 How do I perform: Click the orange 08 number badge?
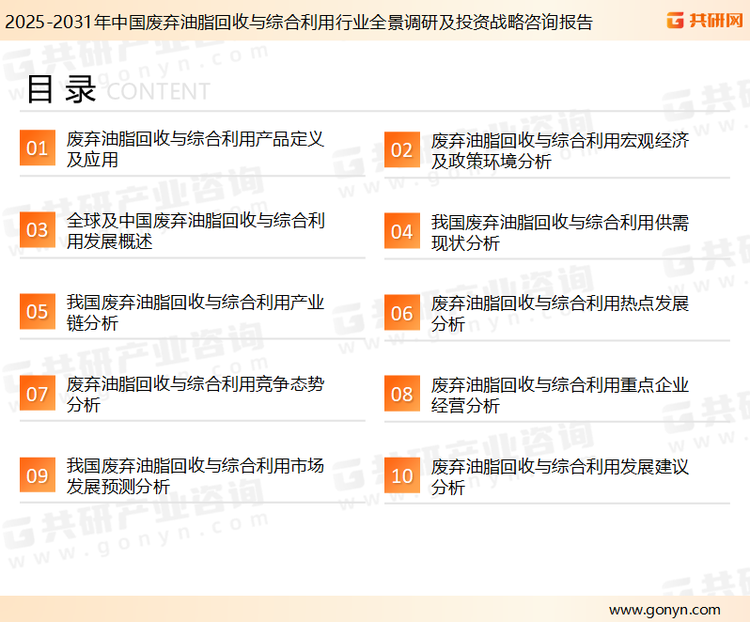pos(402,394)
